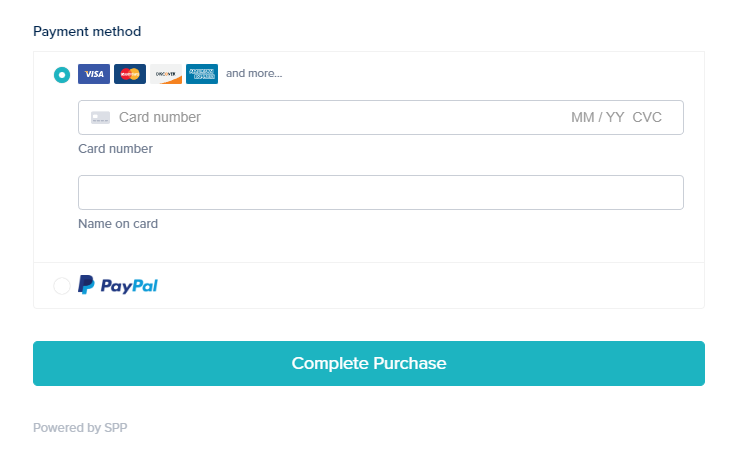
Task: Open the Powered by SPP link
Action: (x=80, y=428)
